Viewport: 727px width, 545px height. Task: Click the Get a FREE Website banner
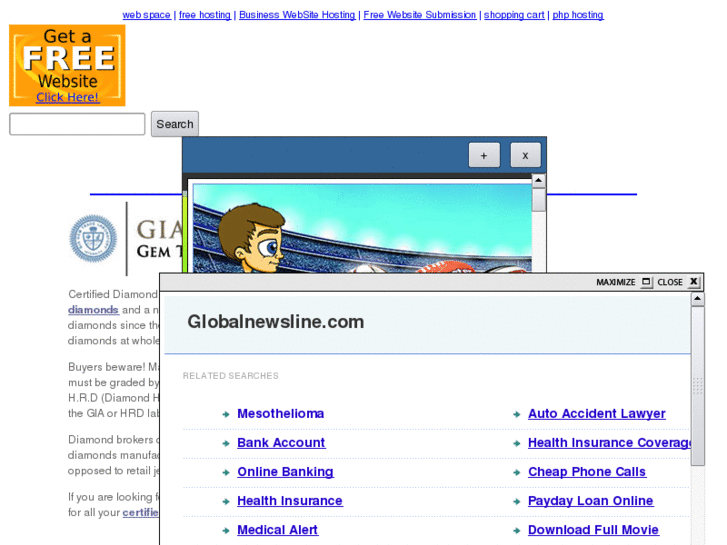pyautogui.click(x=67, y=65)
